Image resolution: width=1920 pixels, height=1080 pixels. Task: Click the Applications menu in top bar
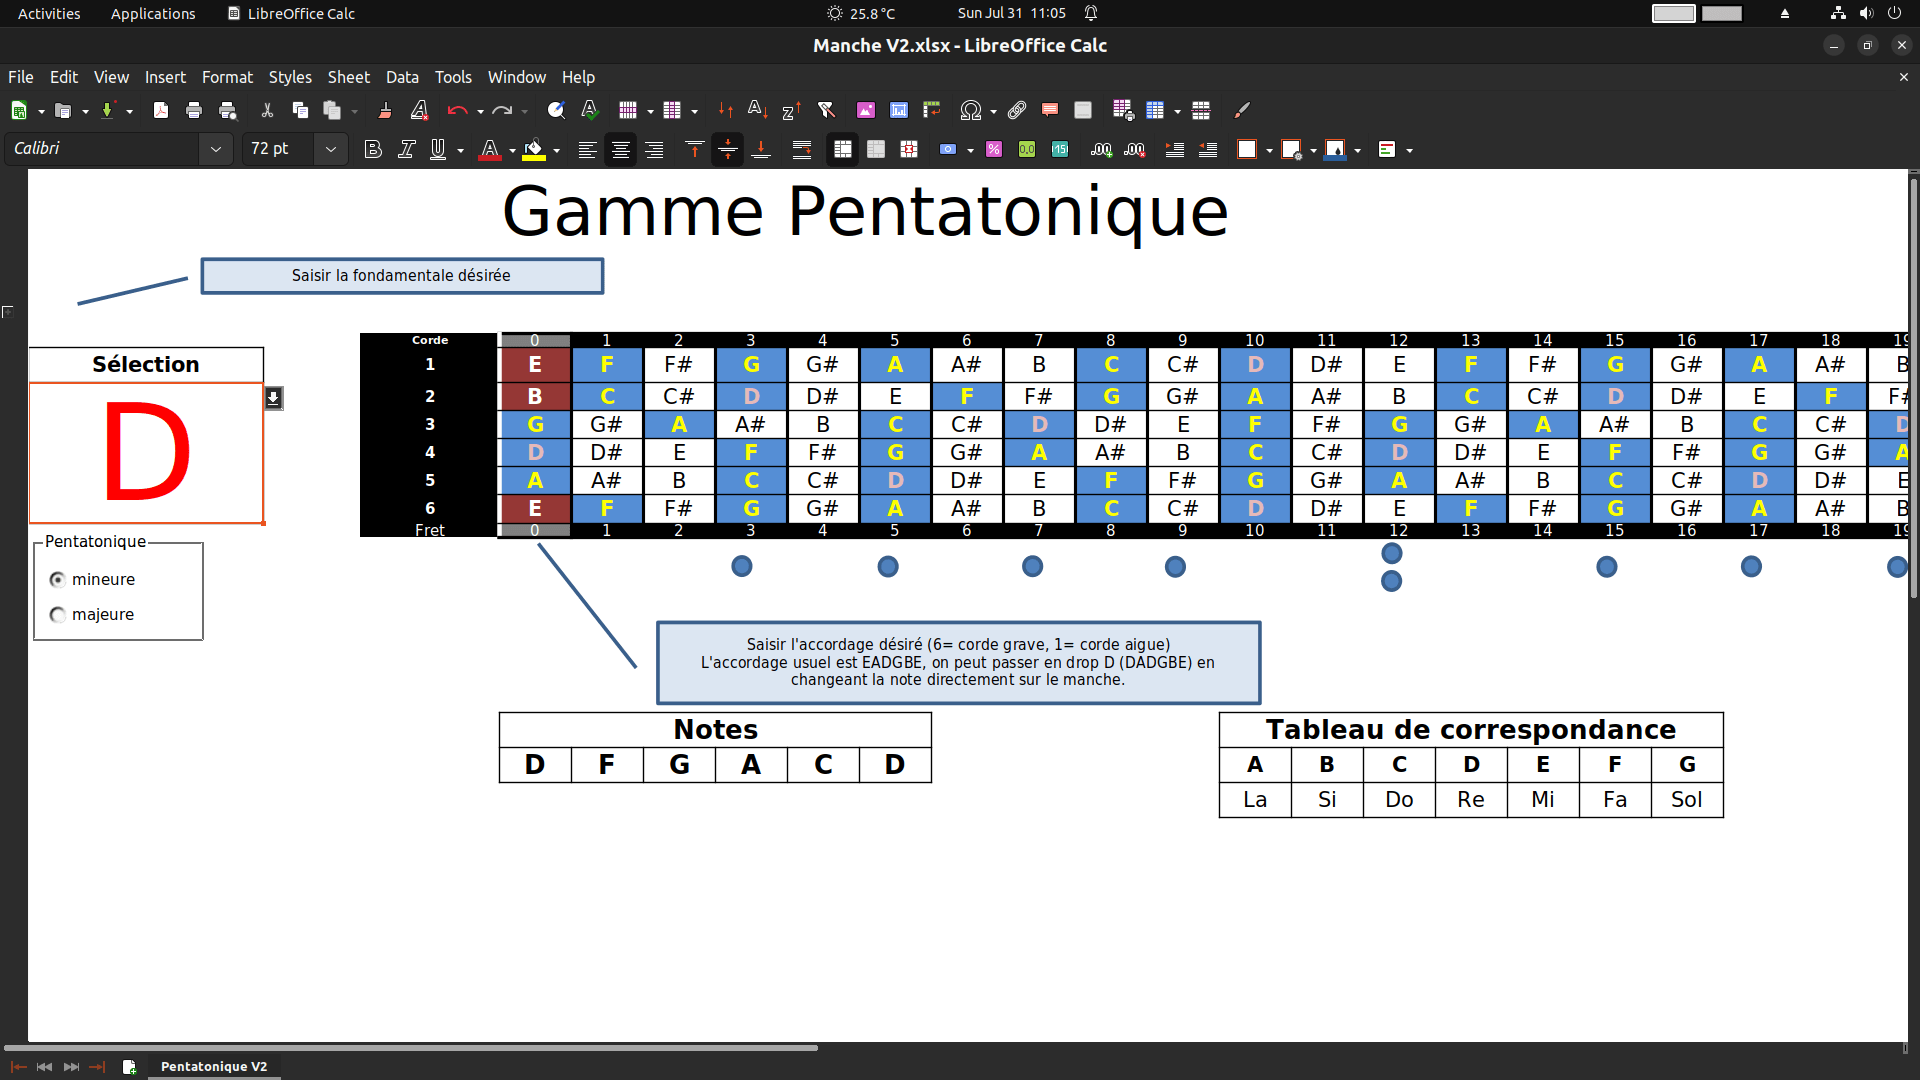point(153,13)
